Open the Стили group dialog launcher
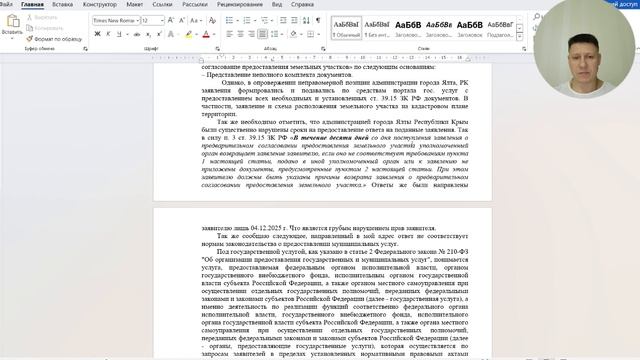640x360 pixels. 524,49
